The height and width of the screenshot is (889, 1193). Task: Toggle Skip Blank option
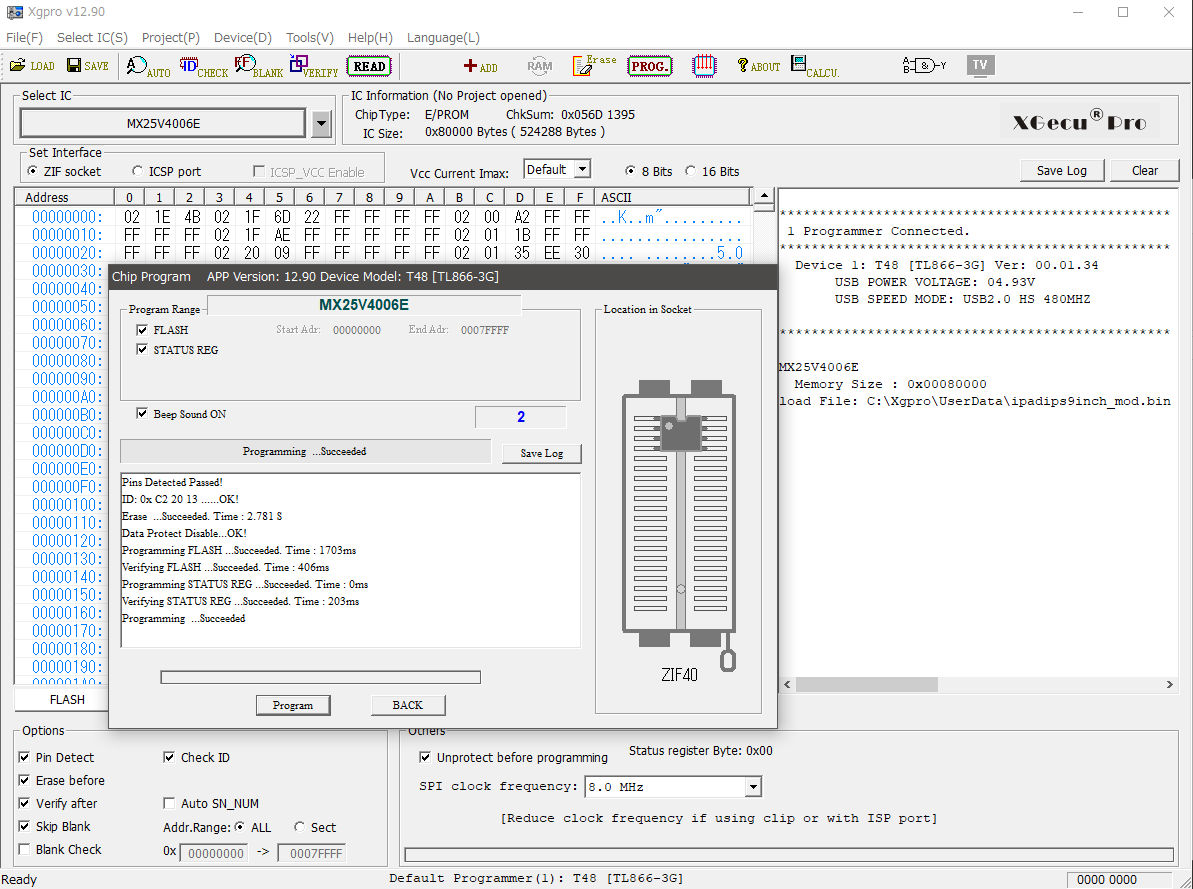[24, 826]
